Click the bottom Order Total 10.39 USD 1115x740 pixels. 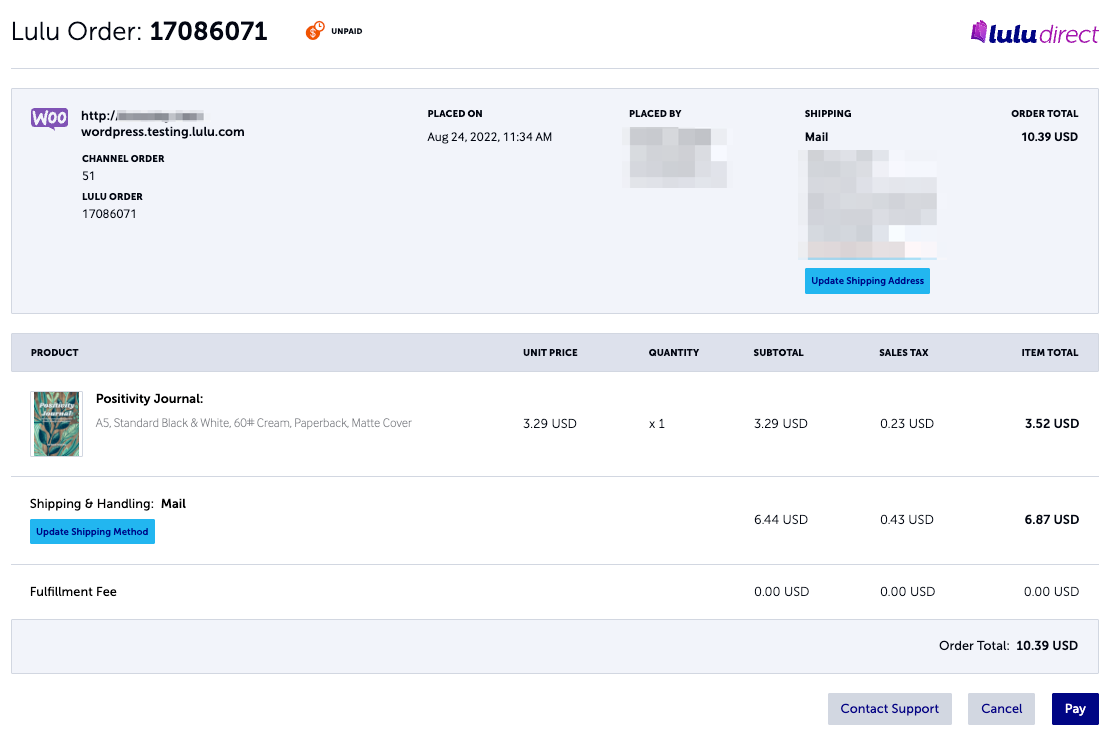[1008, 645]
